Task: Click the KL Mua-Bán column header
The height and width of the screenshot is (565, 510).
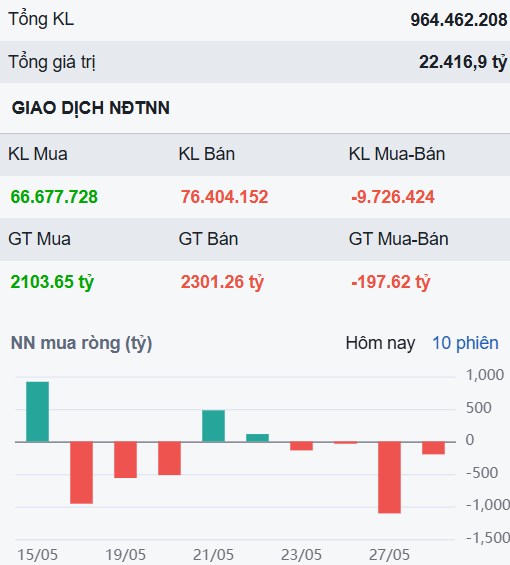Action: pyautogui.click(x=397, y=154)
